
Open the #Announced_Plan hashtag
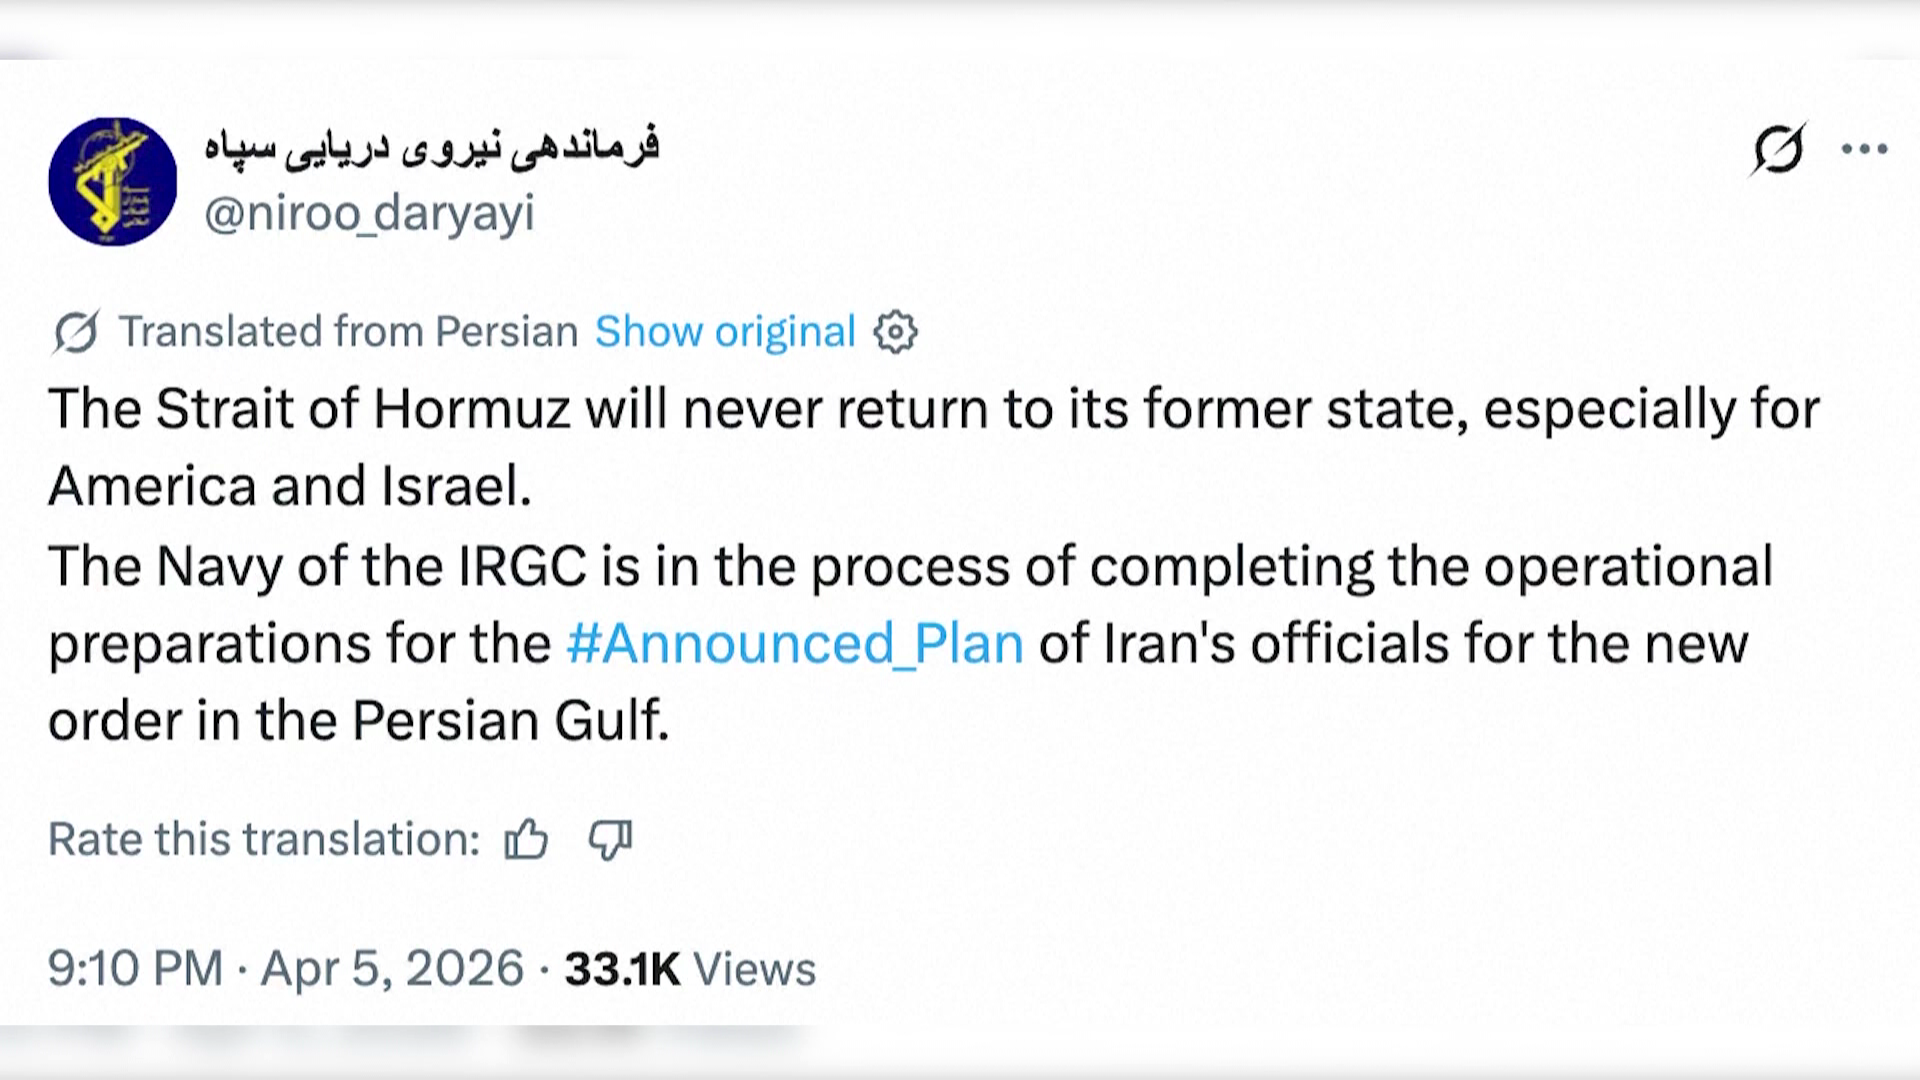795,643
